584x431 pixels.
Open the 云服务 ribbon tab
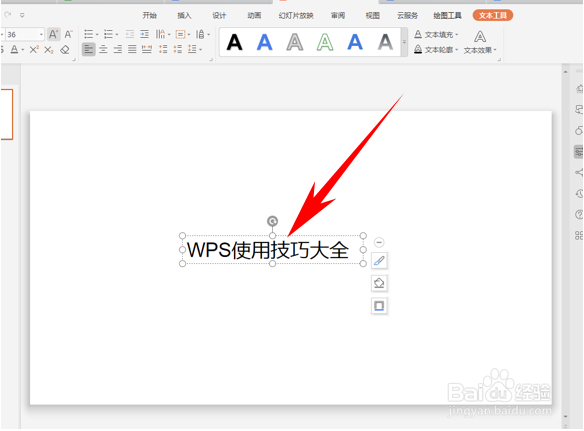[407, 15]
